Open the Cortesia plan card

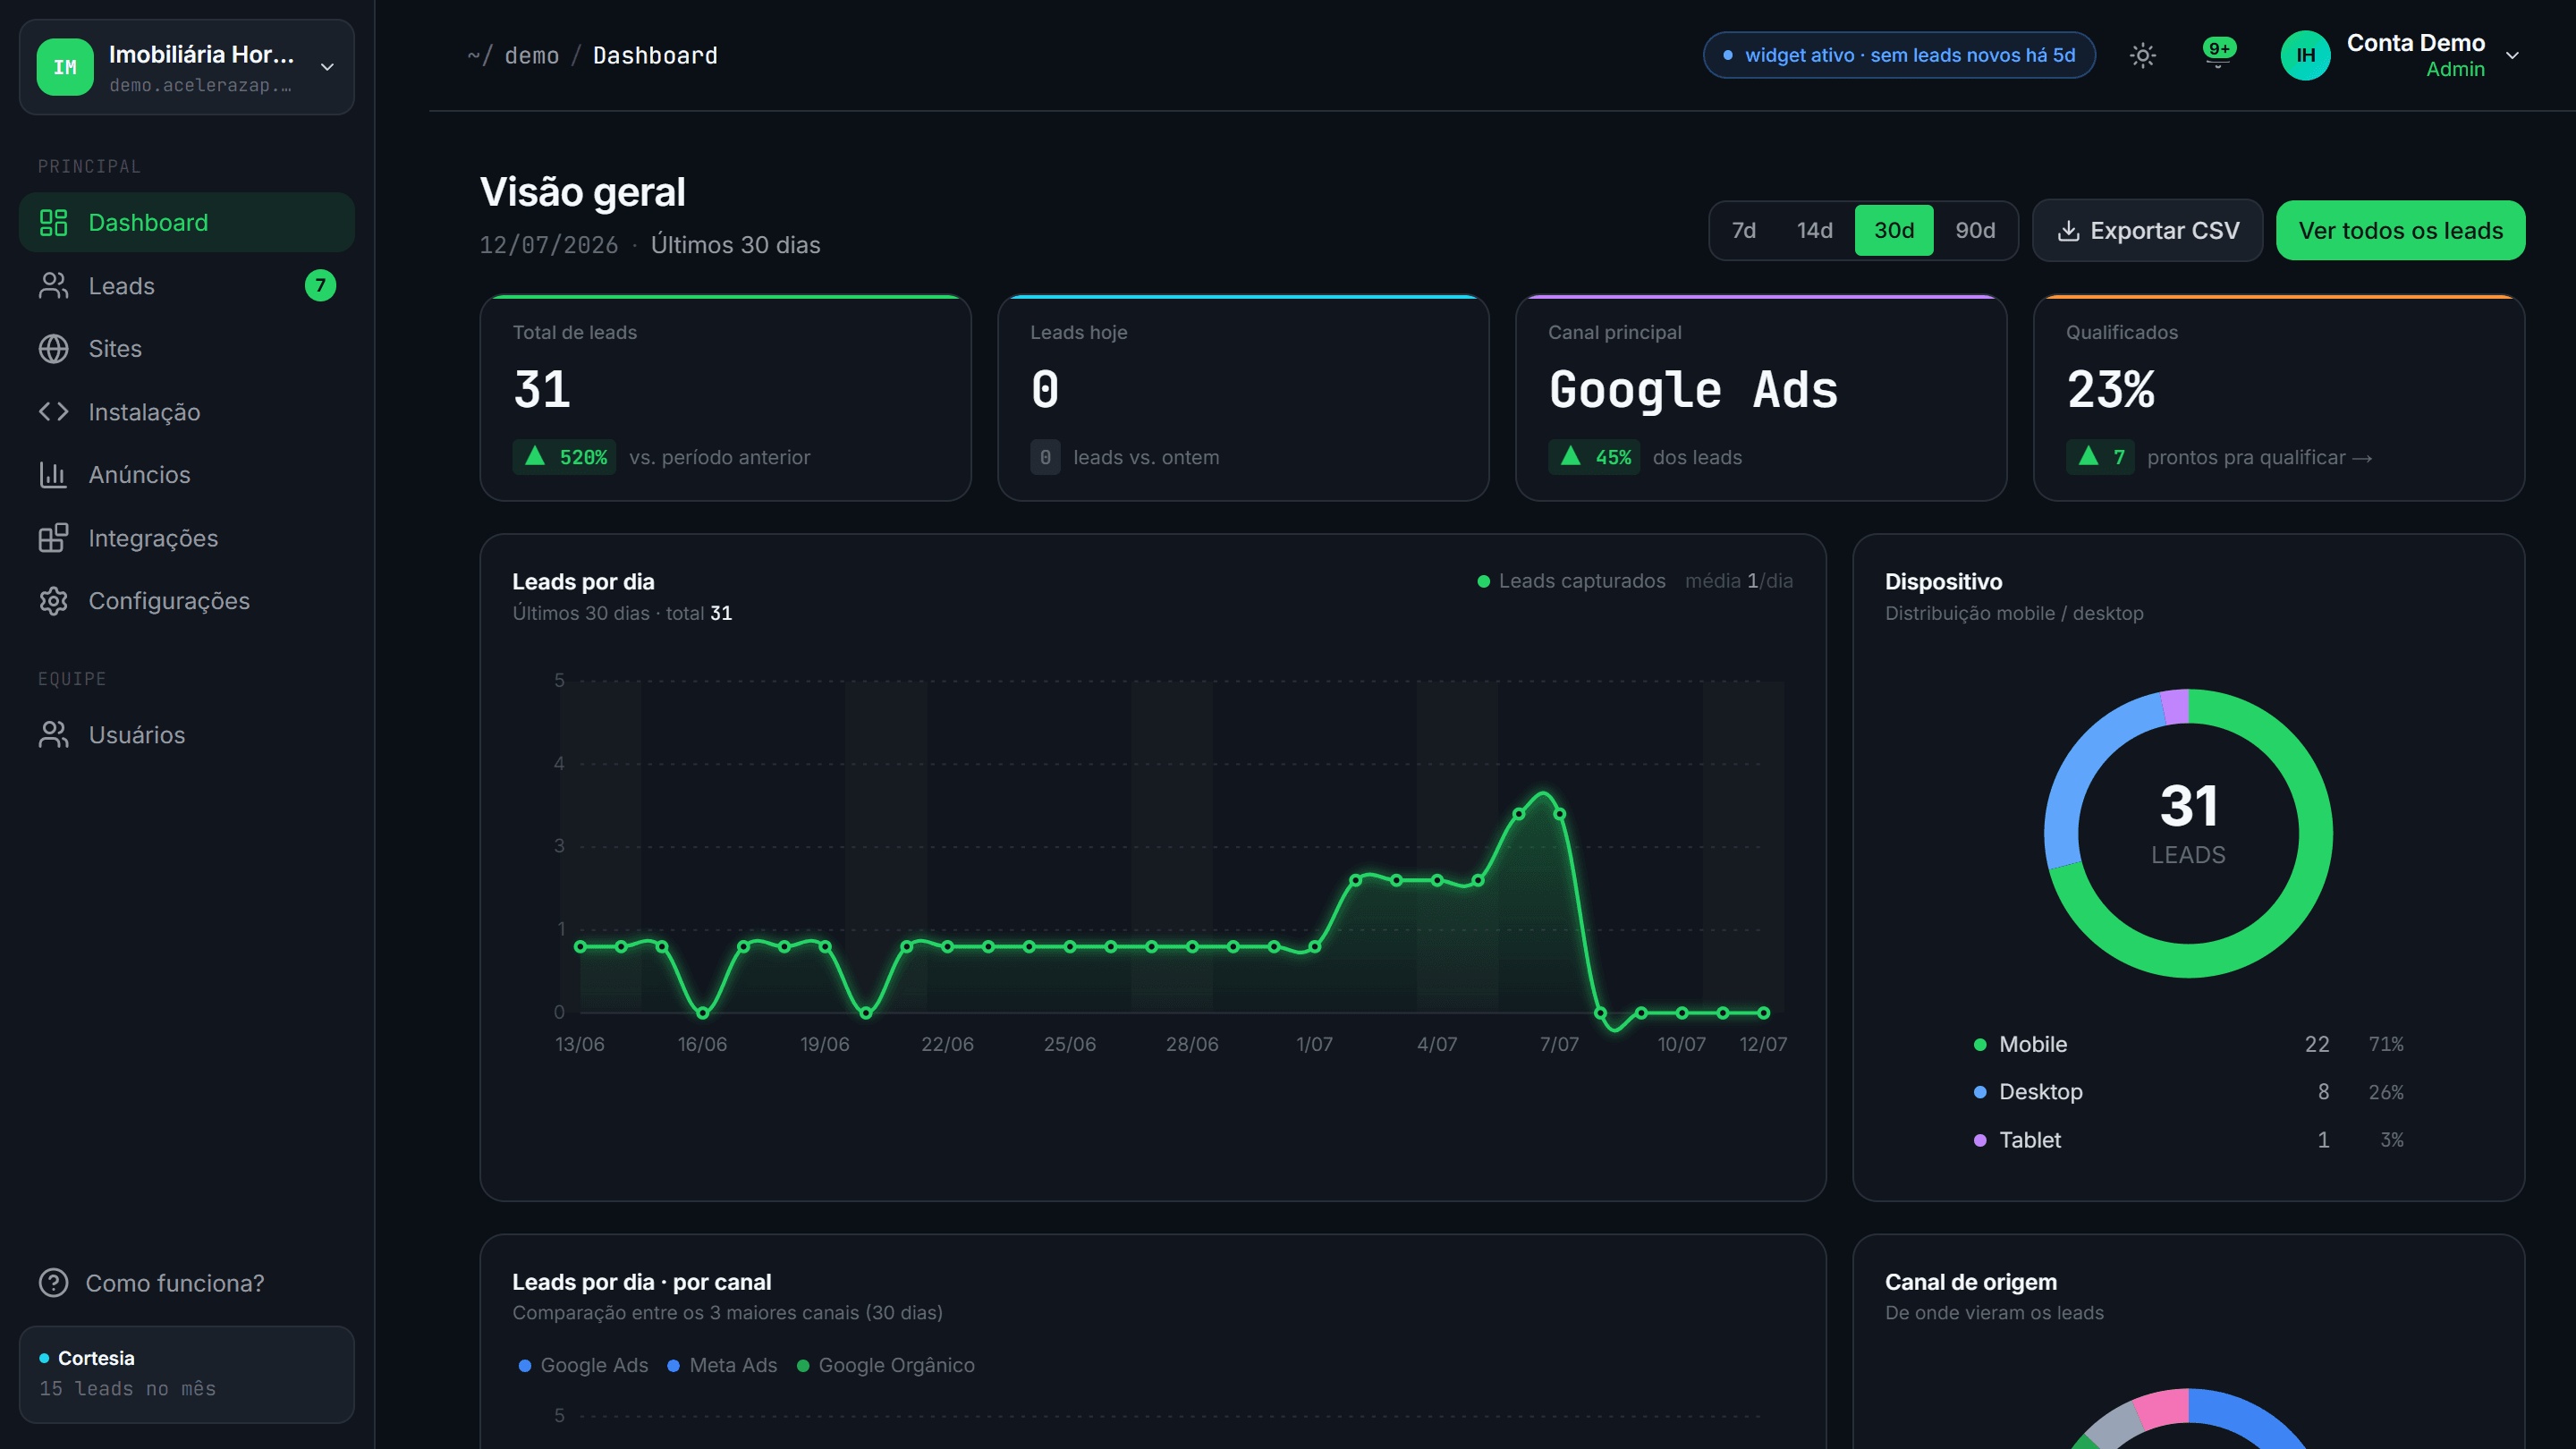[x=186, y=1374]
